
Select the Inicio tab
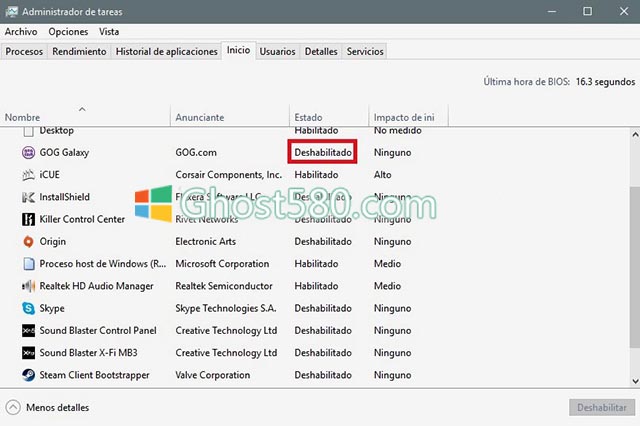(238, 50)
